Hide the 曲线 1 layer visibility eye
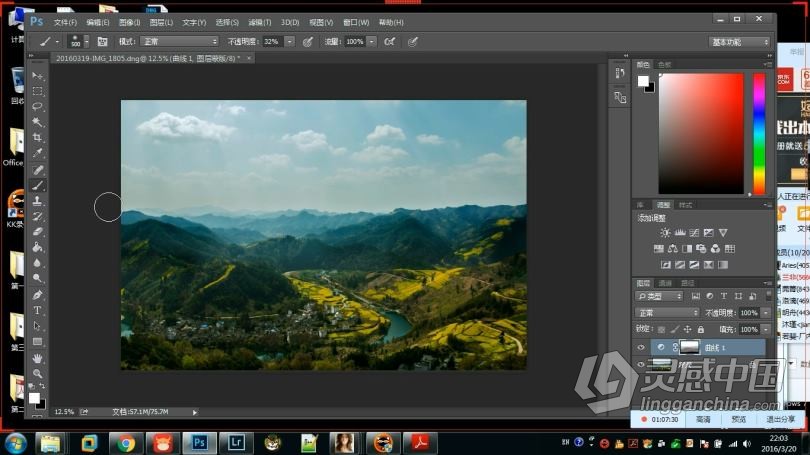The height and width of the screenshot is (455, 810). click(x=641, y=348)
